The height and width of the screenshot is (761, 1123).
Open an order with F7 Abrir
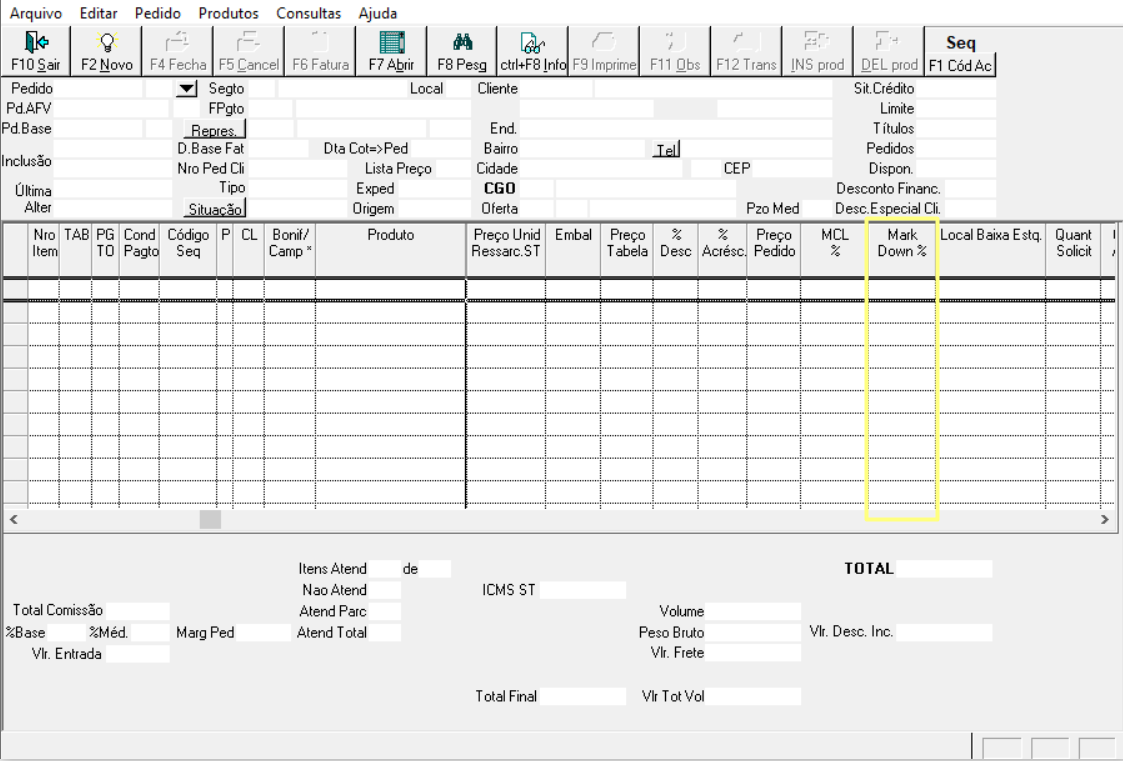391,51
